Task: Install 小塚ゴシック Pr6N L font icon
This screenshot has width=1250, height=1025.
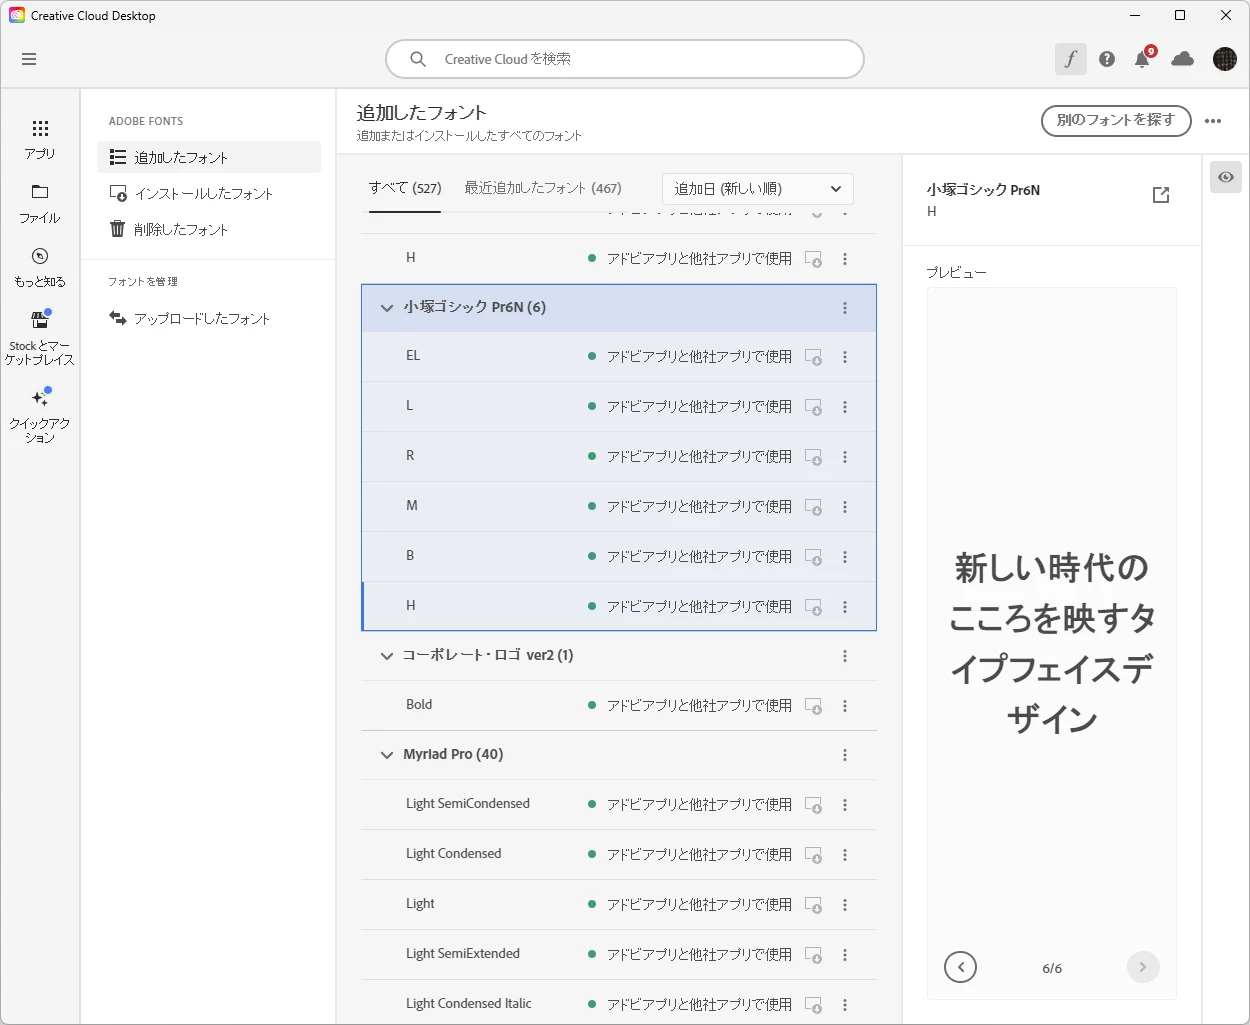Action: 814,407
